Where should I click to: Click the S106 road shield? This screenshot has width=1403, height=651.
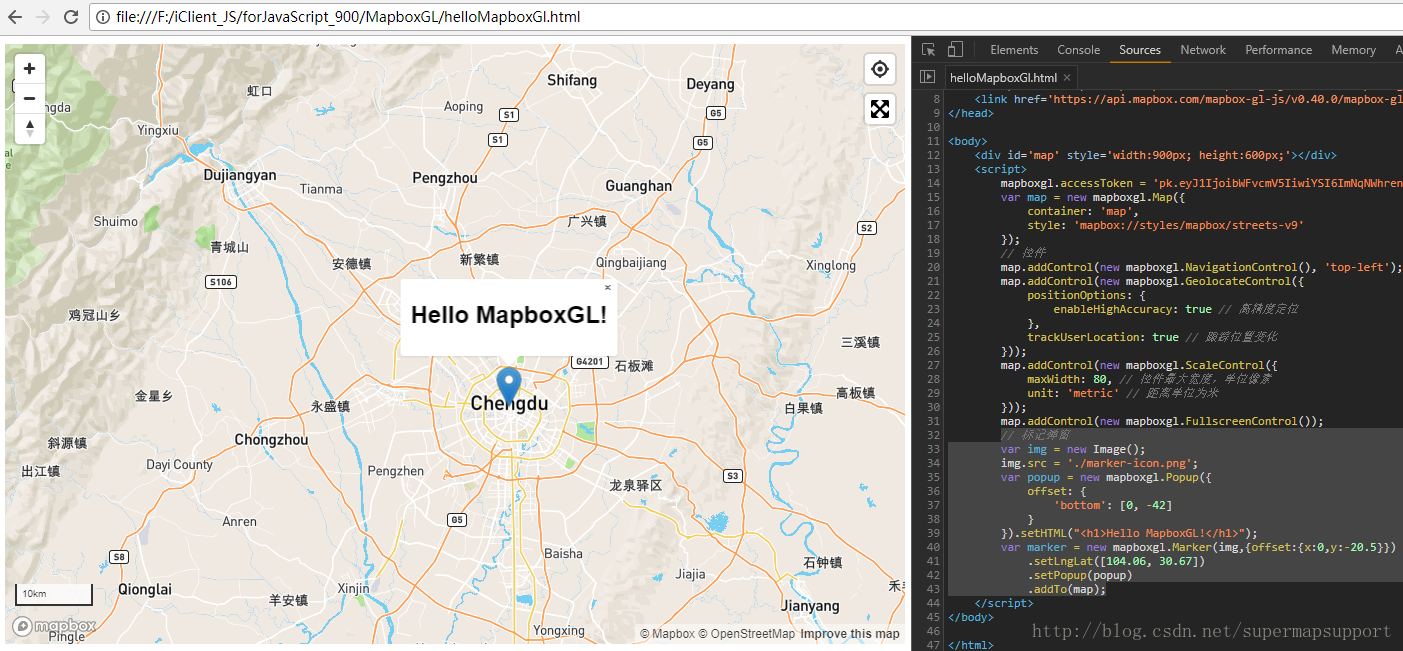pyautogui.click(x=221, y=282)
